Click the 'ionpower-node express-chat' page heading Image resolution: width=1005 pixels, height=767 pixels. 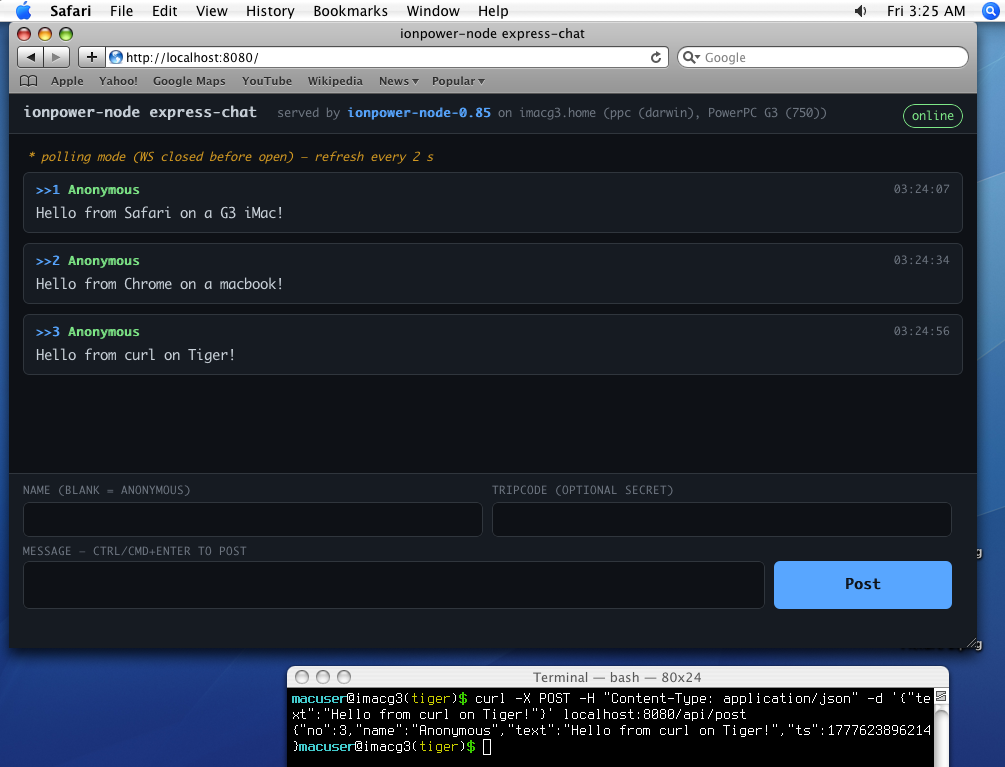[x=140, y=112]
